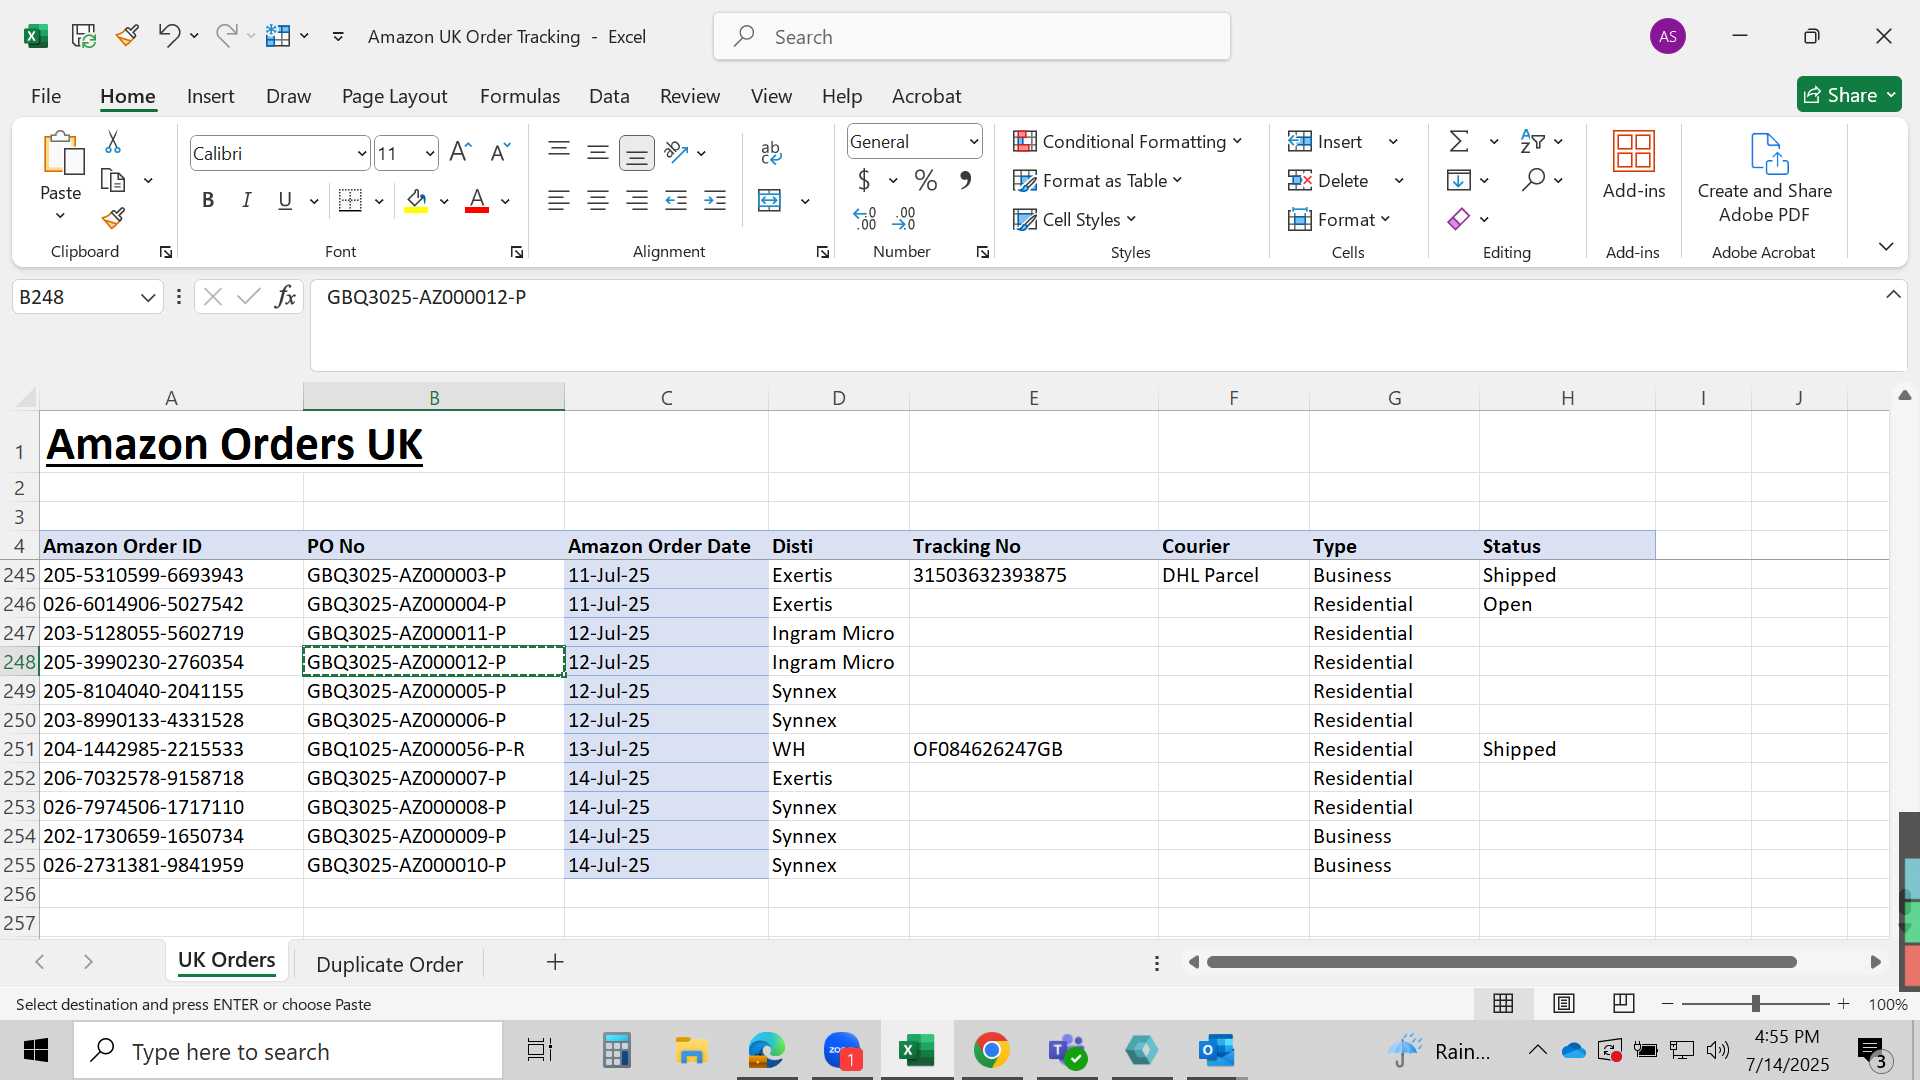The width and height of the screenshot is (1920, 1080).
Task: Click Decrease Indent icon
Action: (676, 200)
